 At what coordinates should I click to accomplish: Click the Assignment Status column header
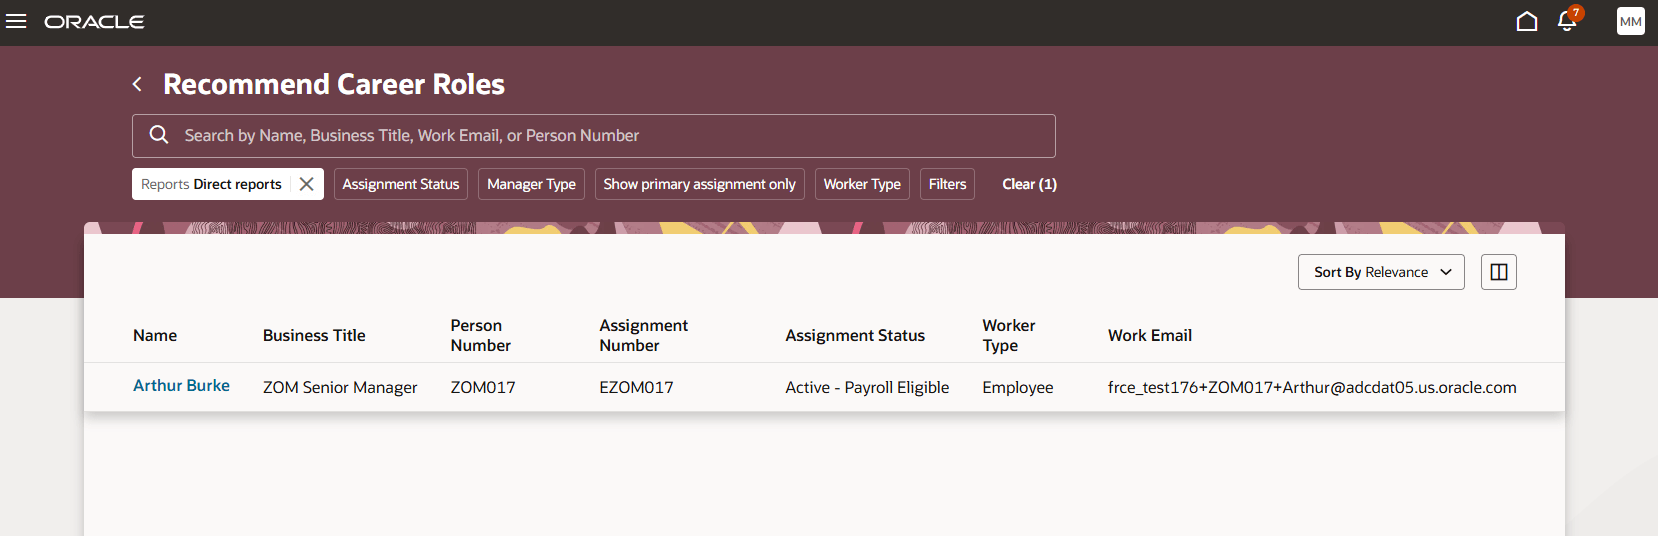click(855, 336)
